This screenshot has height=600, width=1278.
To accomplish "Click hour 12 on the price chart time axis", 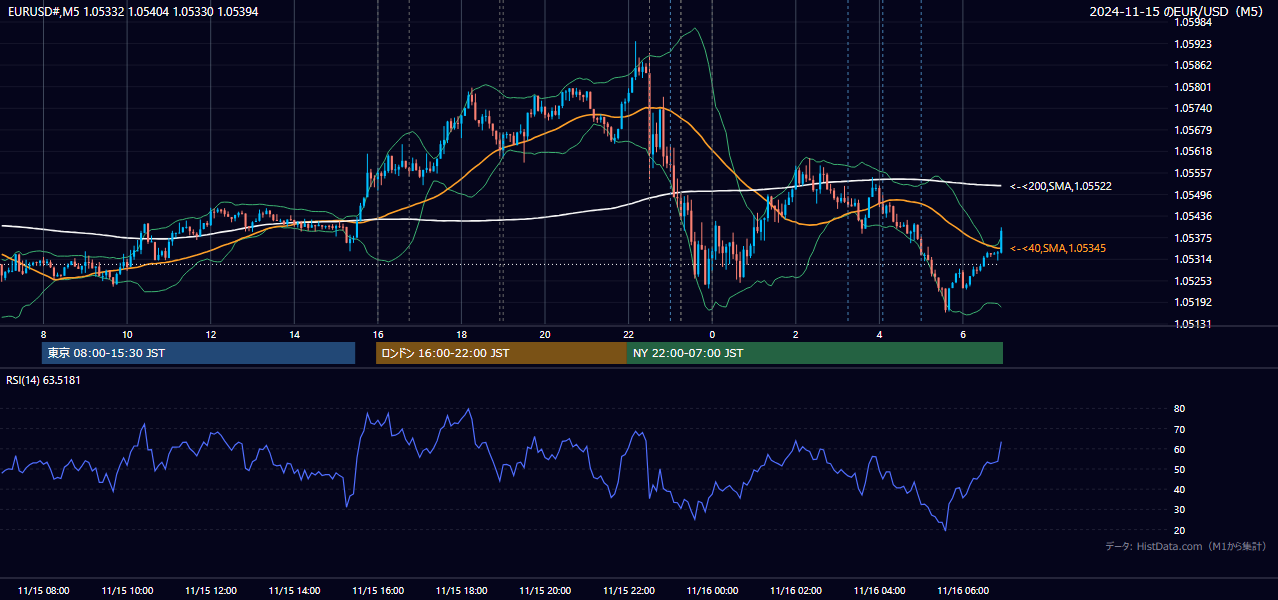I will (x=211, y=334).
